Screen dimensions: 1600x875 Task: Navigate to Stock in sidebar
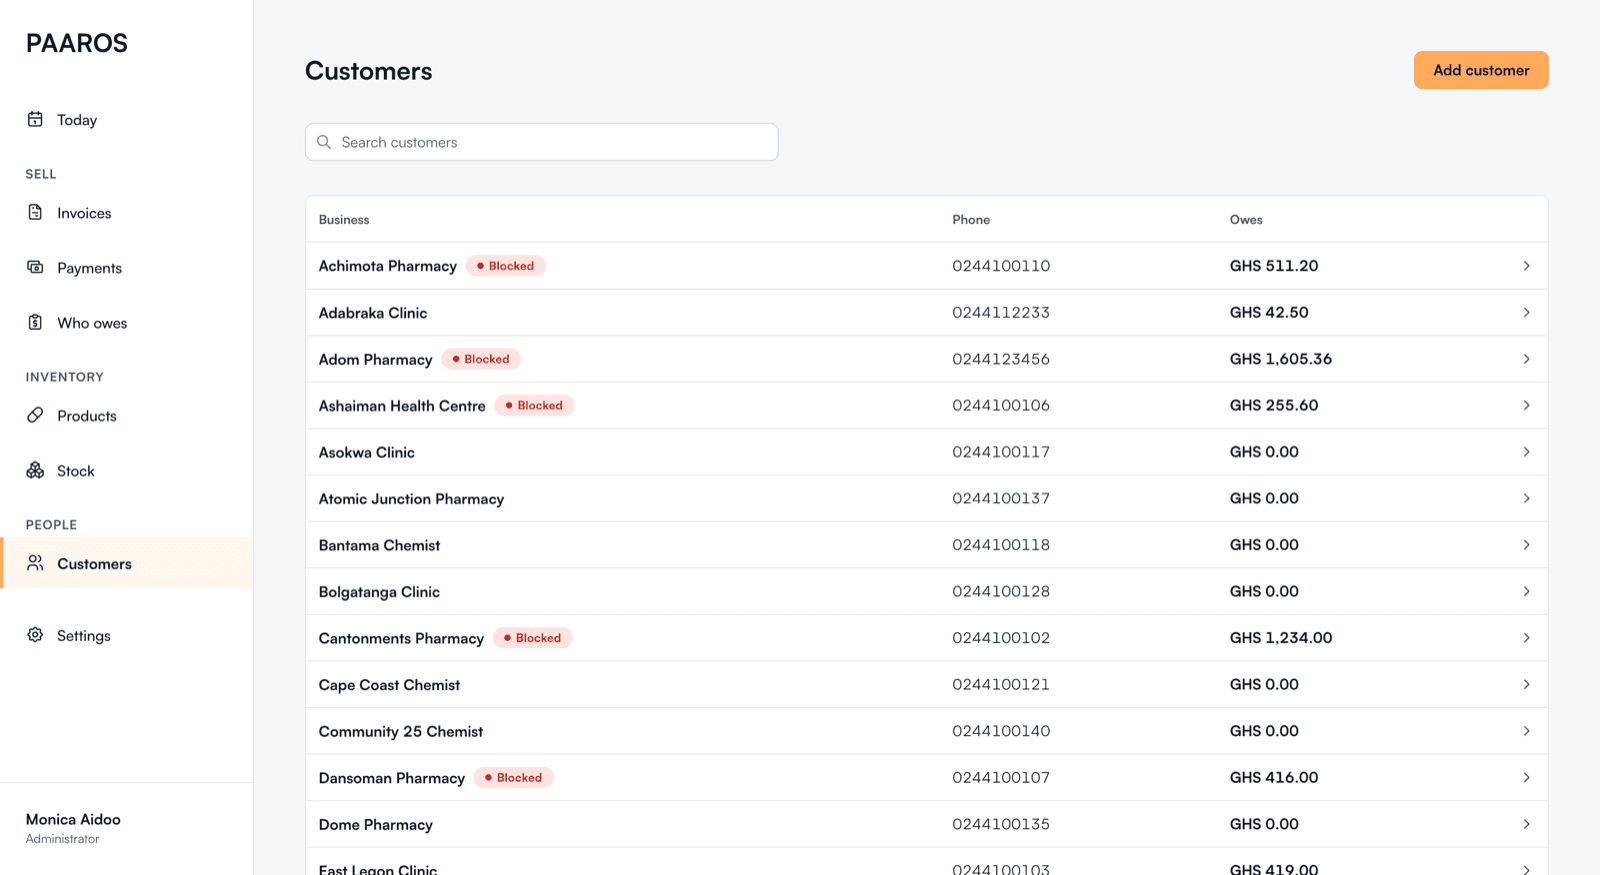point(126,471)
